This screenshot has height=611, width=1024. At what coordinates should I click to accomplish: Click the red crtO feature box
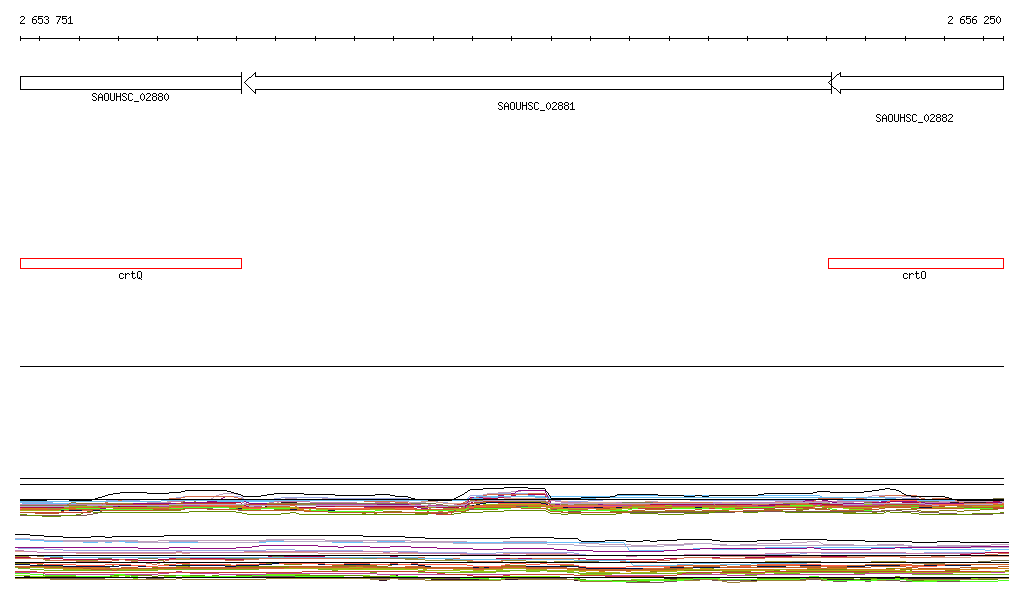[916, 264]
